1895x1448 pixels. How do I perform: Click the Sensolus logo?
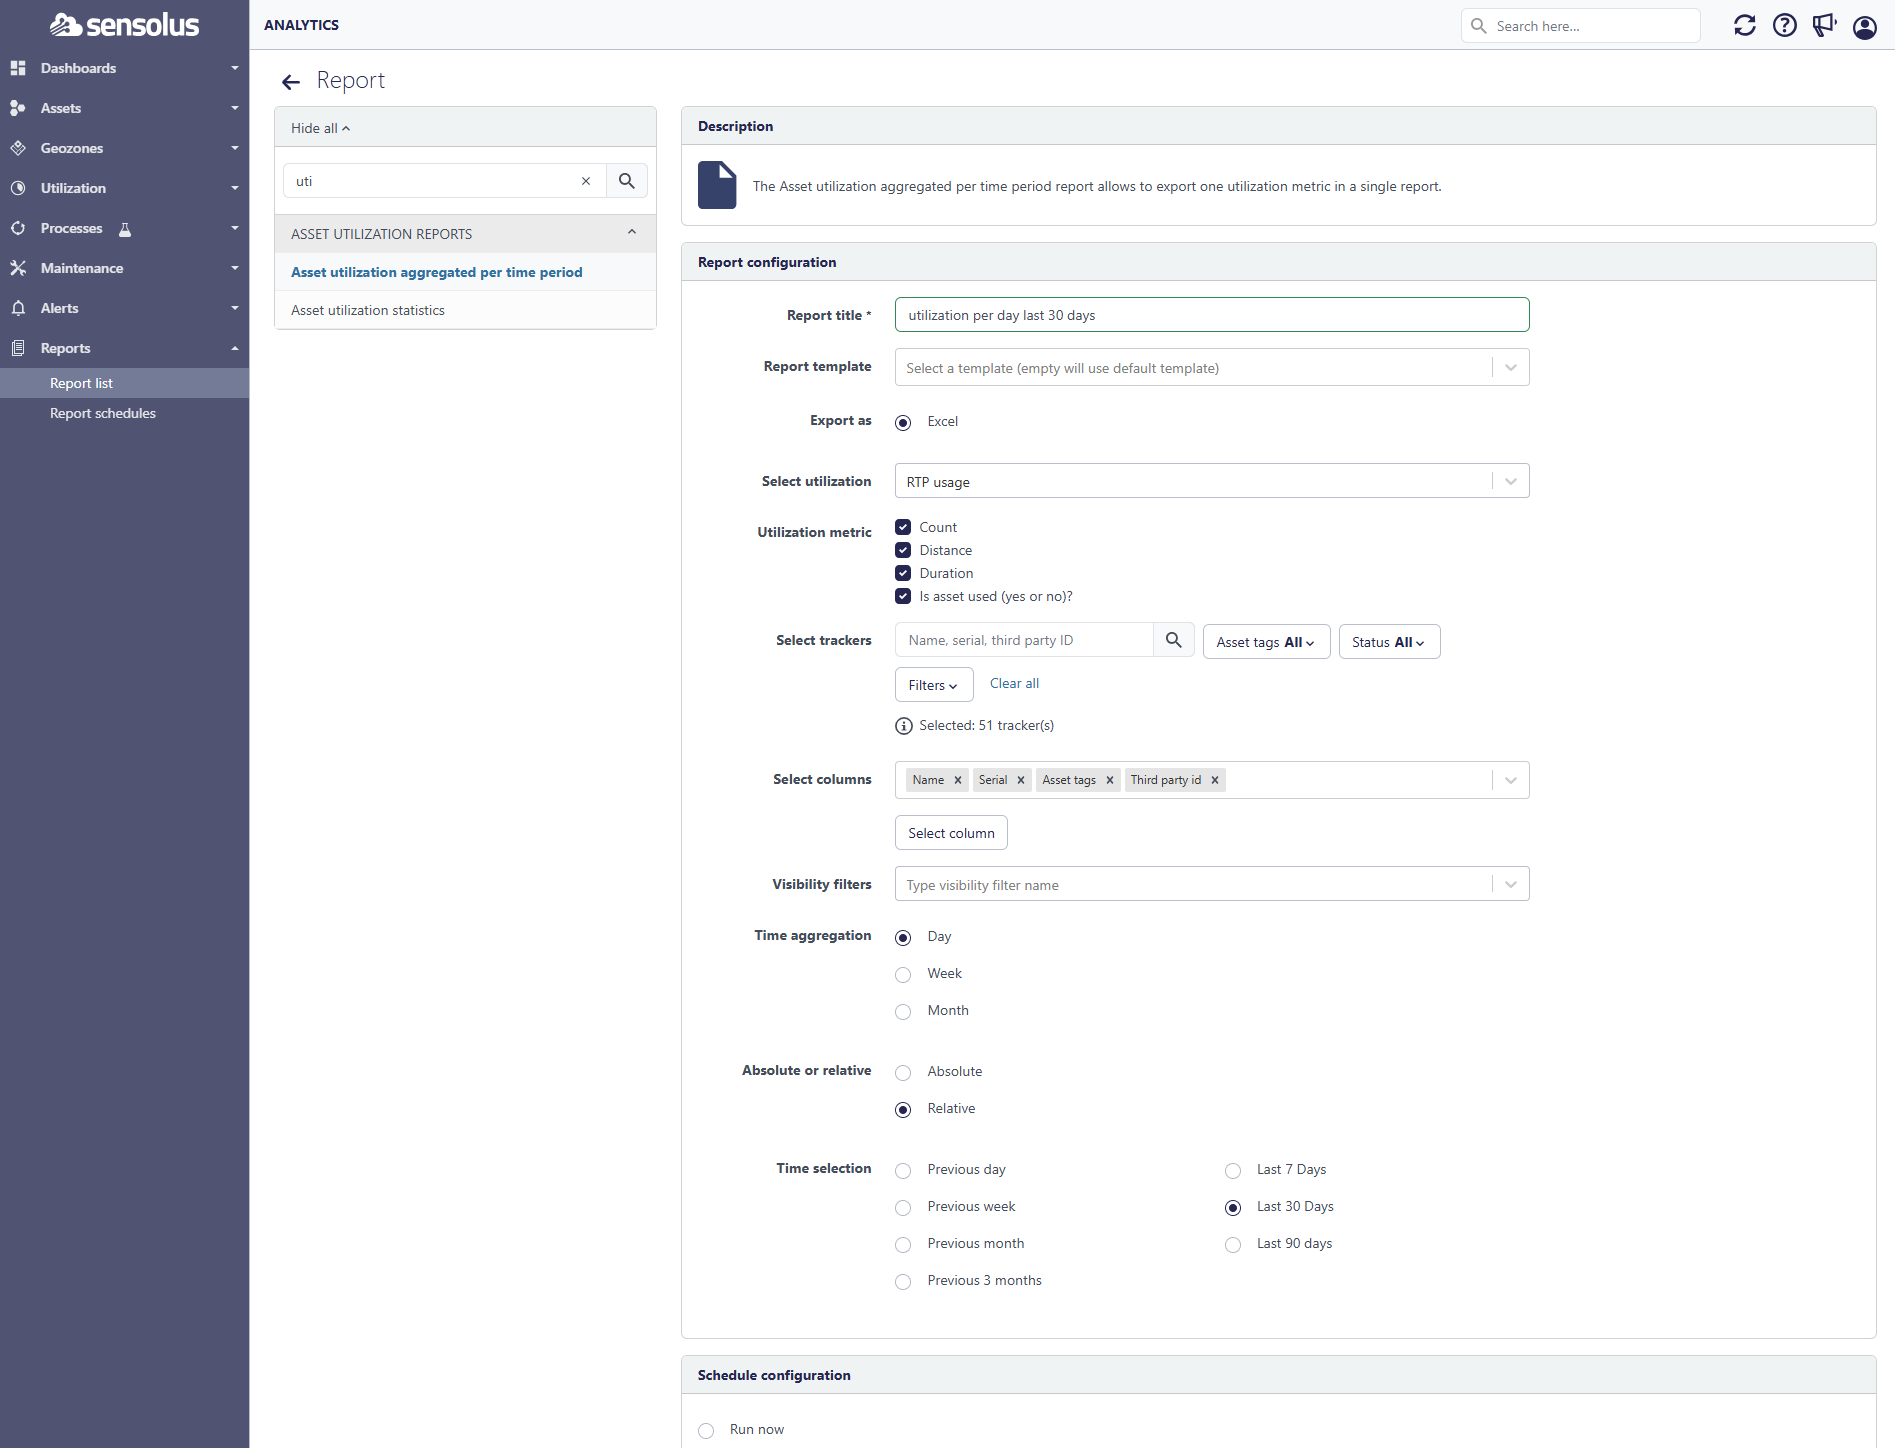coord(124,24)
